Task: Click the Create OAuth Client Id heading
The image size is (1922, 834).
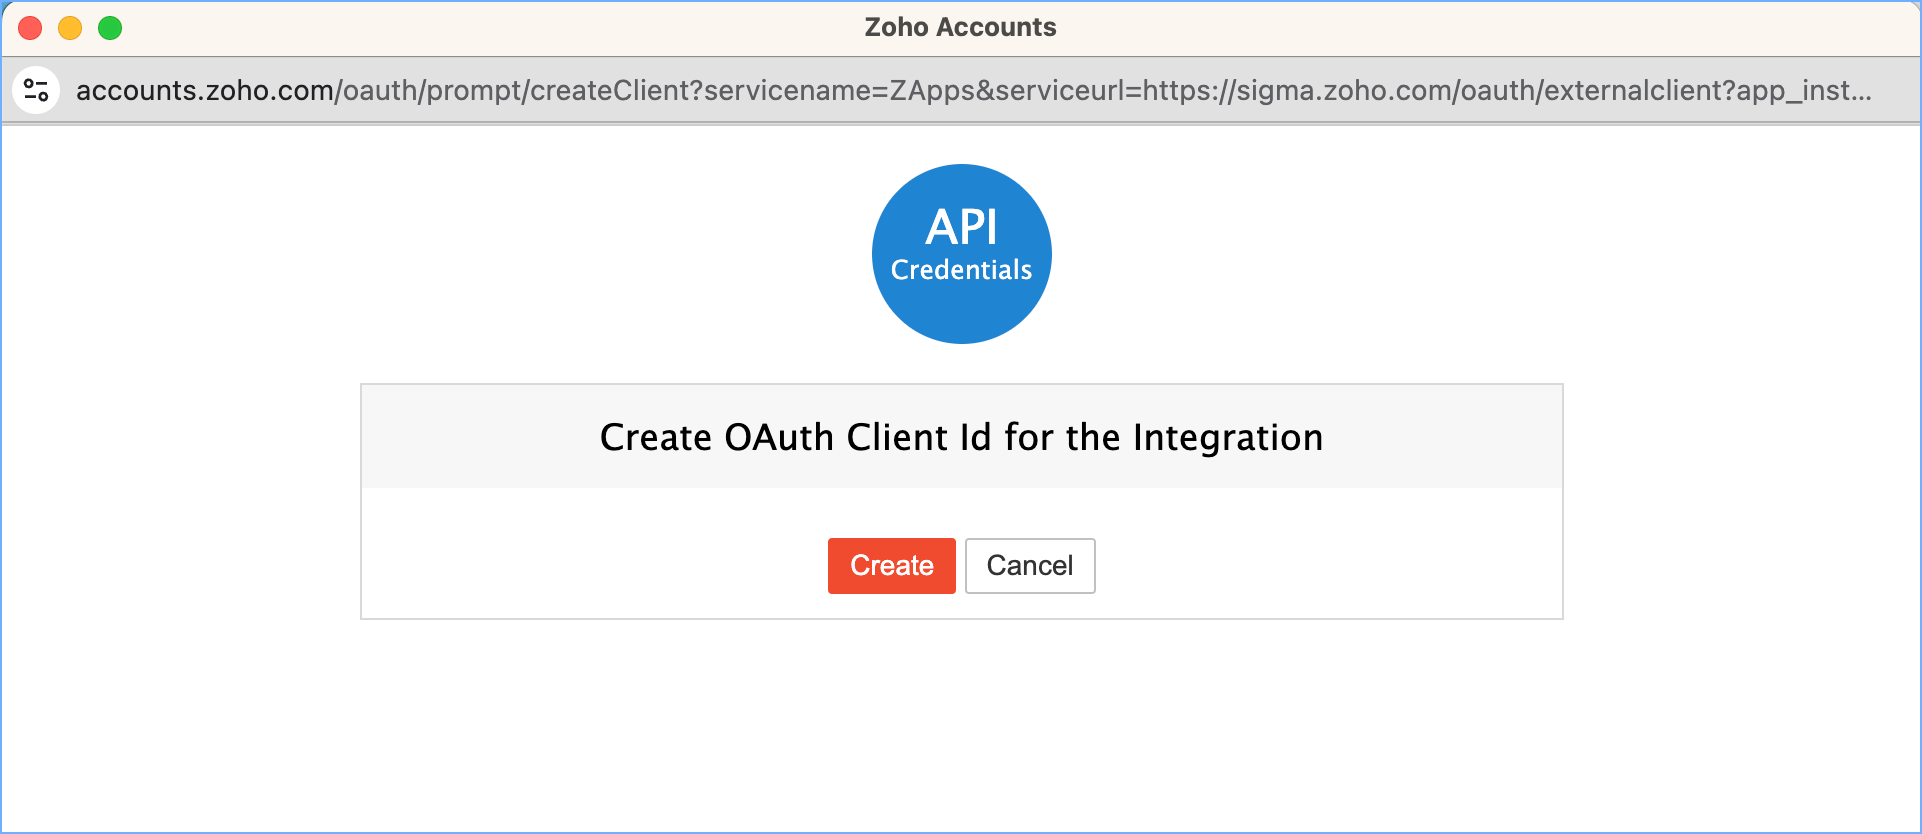Action: click(x=960, y=438)
